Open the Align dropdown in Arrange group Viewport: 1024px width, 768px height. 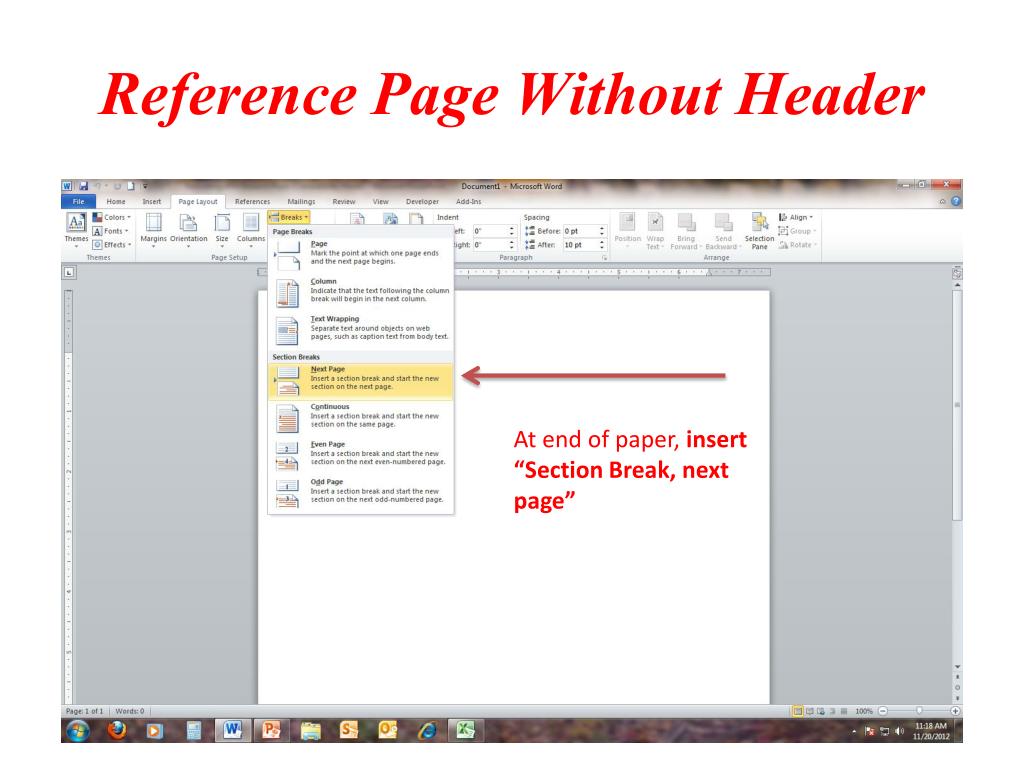pyautogui.click(x=797, y=217)
